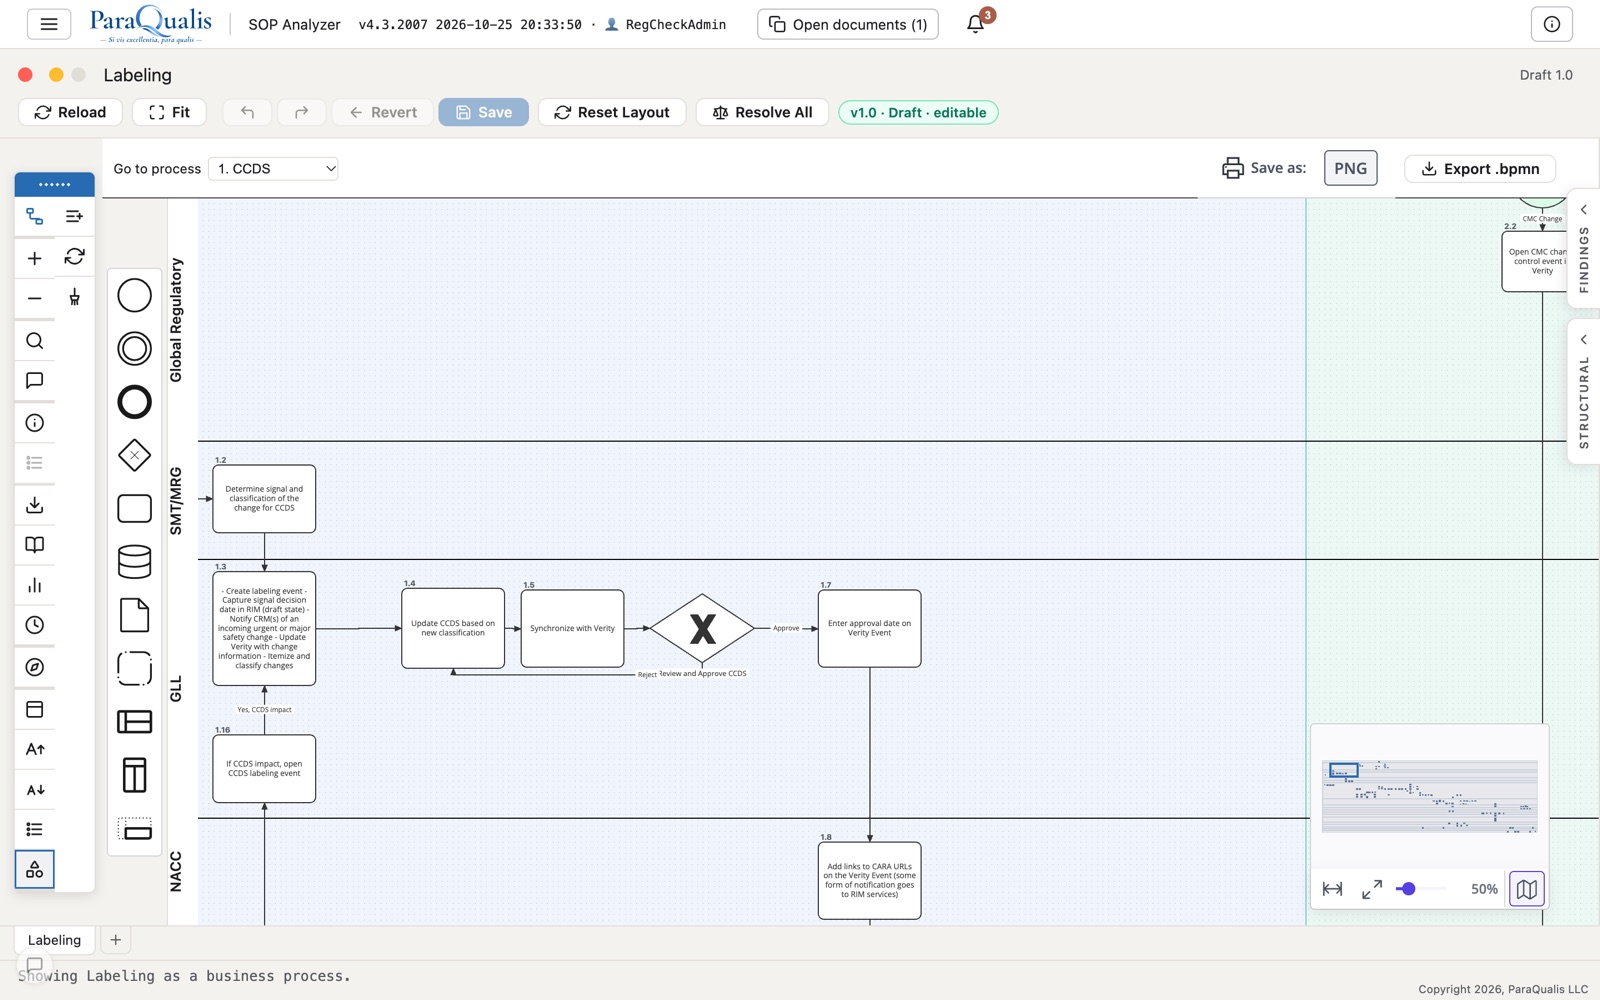1600x1000 pixels.
Task: Select the data store cylinder shape
Action: 134,562
